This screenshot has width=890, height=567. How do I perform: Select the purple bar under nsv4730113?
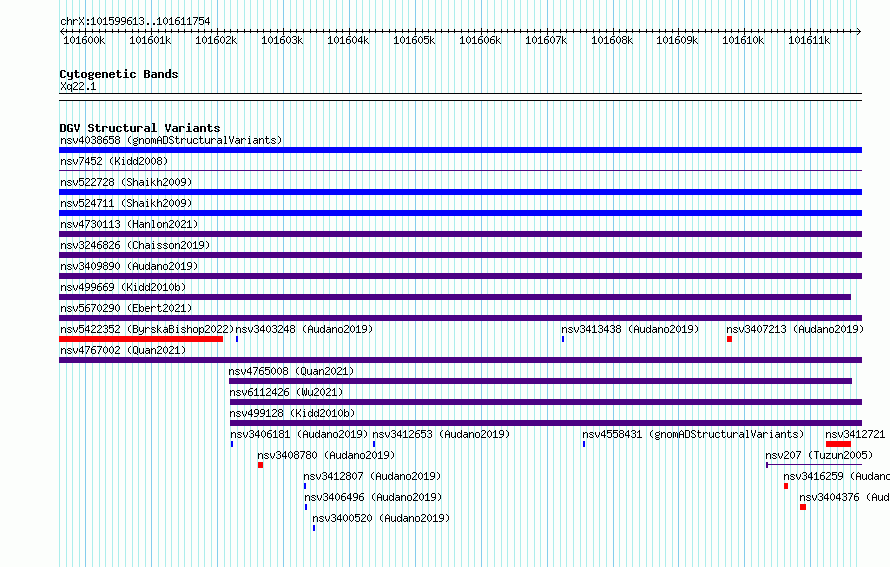pyautogui.click(x=460, y=234)
